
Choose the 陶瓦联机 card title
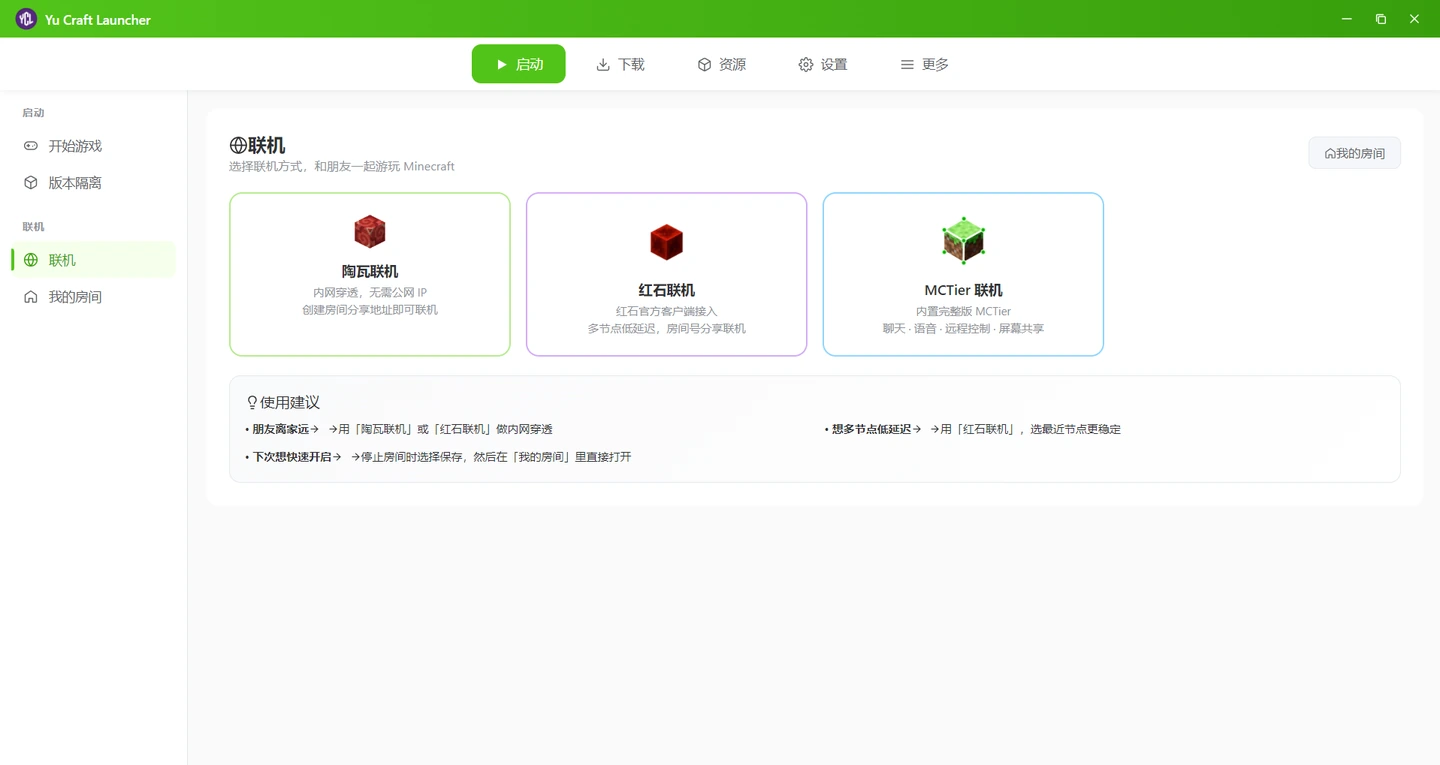coord(370,271)
